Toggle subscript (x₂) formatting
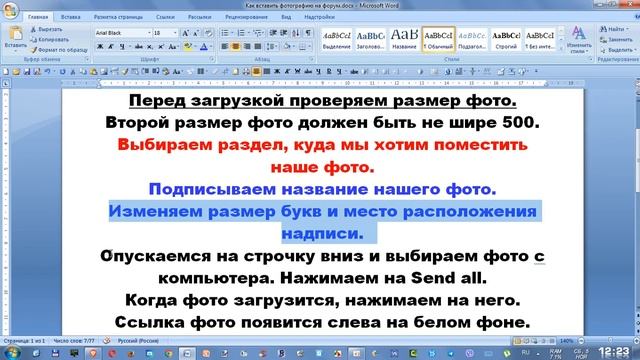The image size is (640, 360). (x=150, y=47)
